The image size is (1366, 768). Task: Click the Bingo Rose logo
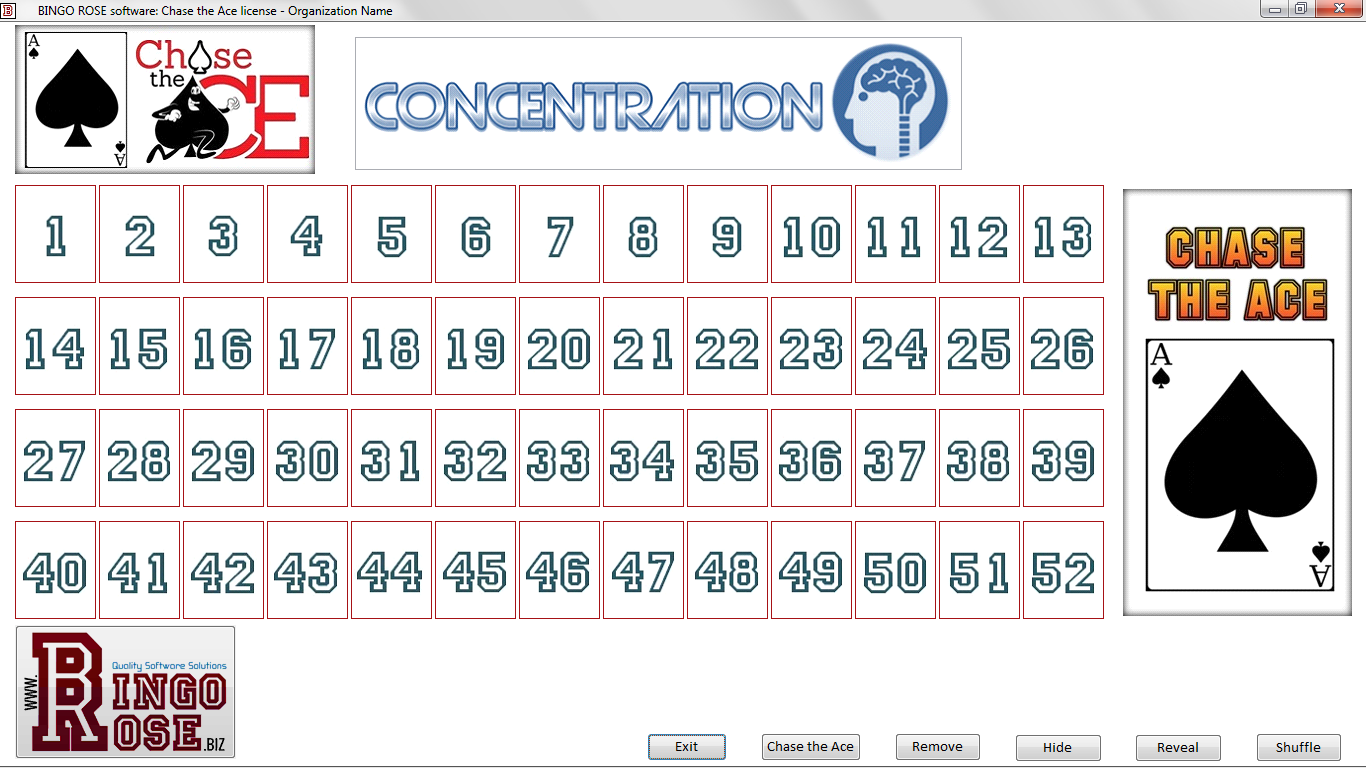[x=124, y=693]
